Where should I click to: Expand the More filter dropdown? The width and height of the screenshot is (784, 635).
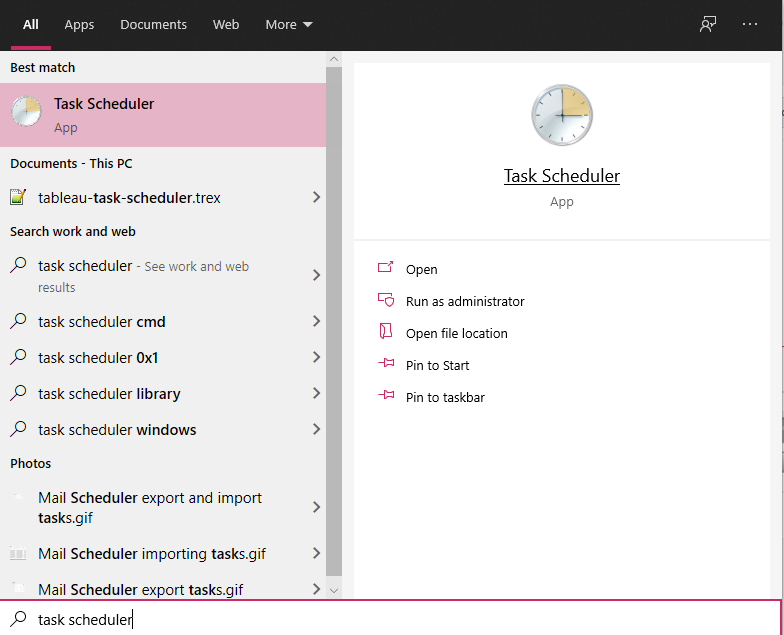pyautogui.click(x=288, y=25)
